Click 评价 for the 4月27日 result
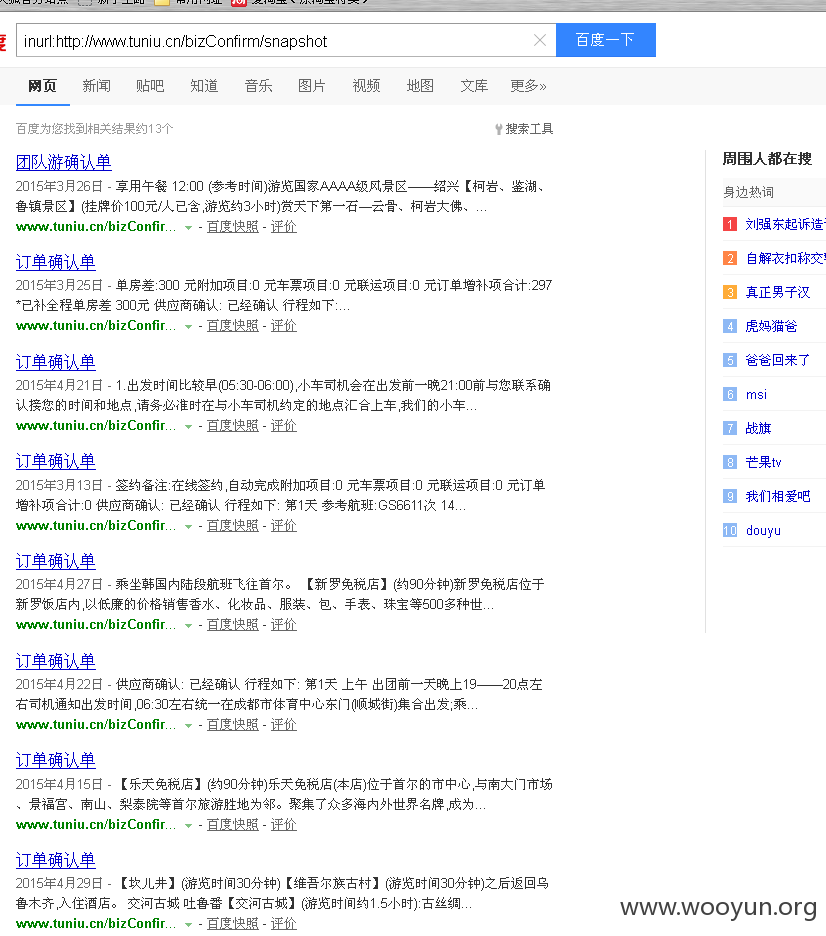This screenshot has height=936, width=826. coord(283,625)
